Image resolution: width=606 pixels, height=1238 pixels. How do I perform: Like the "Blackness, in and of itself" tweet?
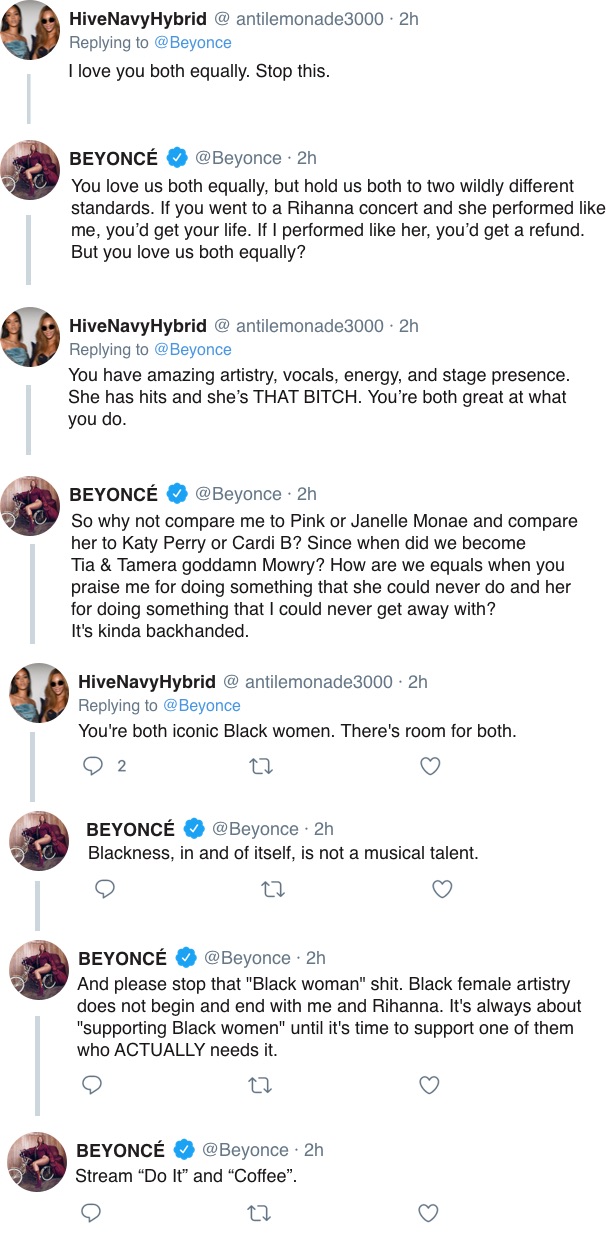(x=440, y=889)
